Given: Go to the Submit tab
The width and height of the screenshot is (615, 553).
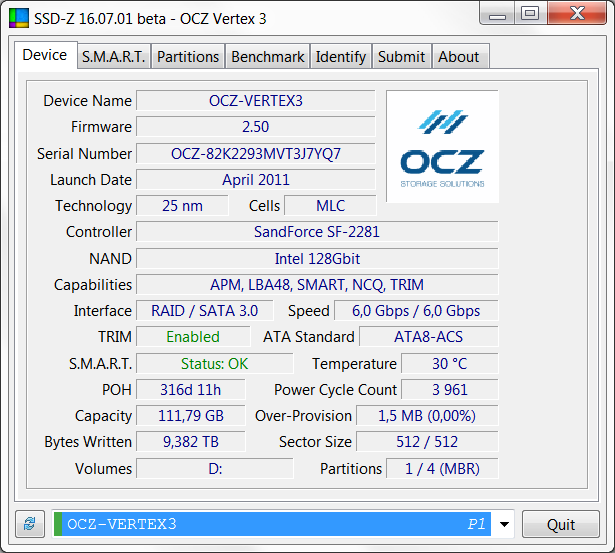Looking at the screenshot, I should 402,56.
